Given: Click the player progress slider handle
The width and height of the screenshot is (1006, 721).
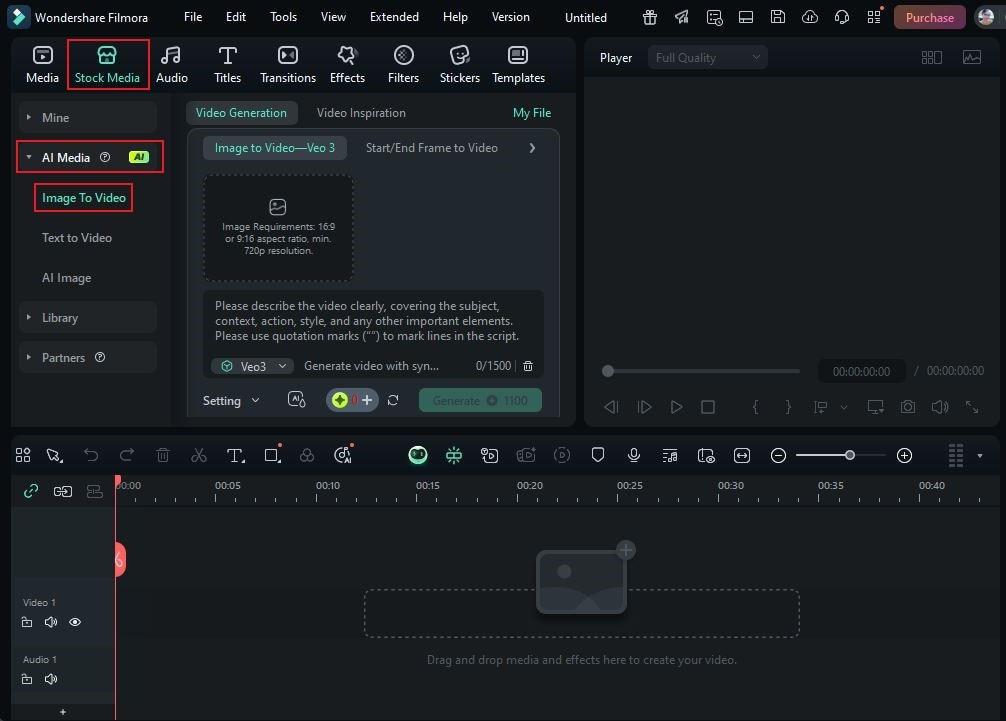Looking at the screenshot, I should tap(608, 371).
